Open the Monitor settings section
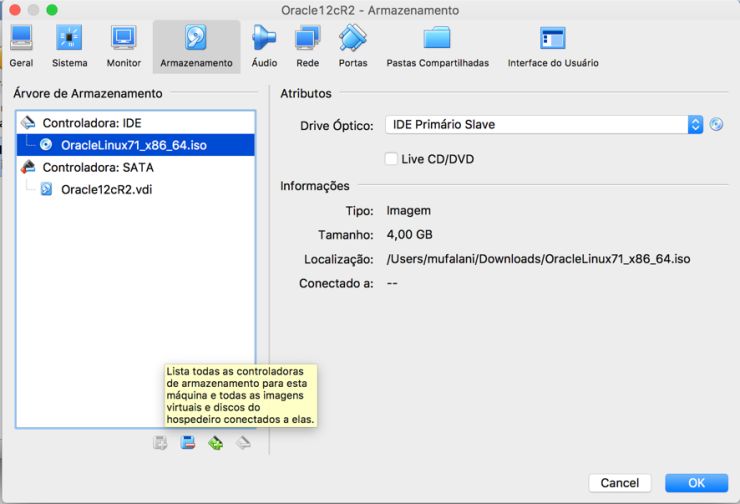The width and height of the screenshot is (740, 504). [124, 46]
